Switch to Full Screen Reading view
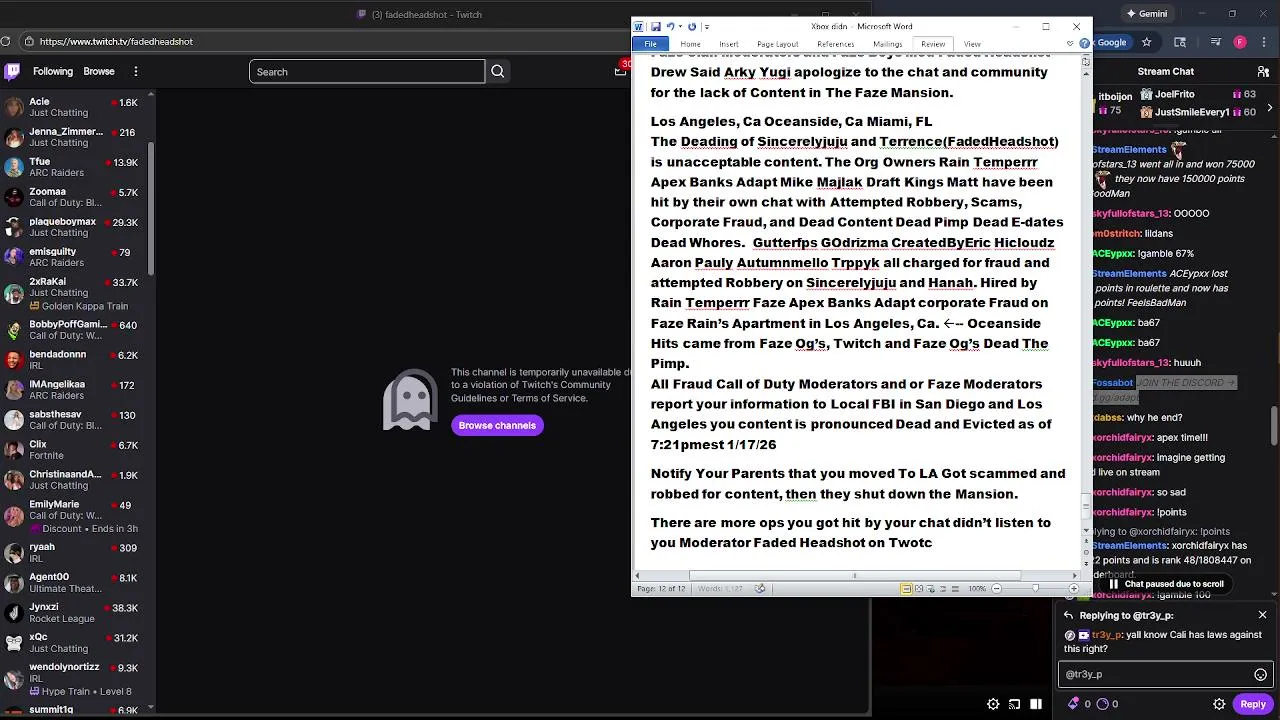The width and height of the screenshot is (1280, 720). [918, 588]
